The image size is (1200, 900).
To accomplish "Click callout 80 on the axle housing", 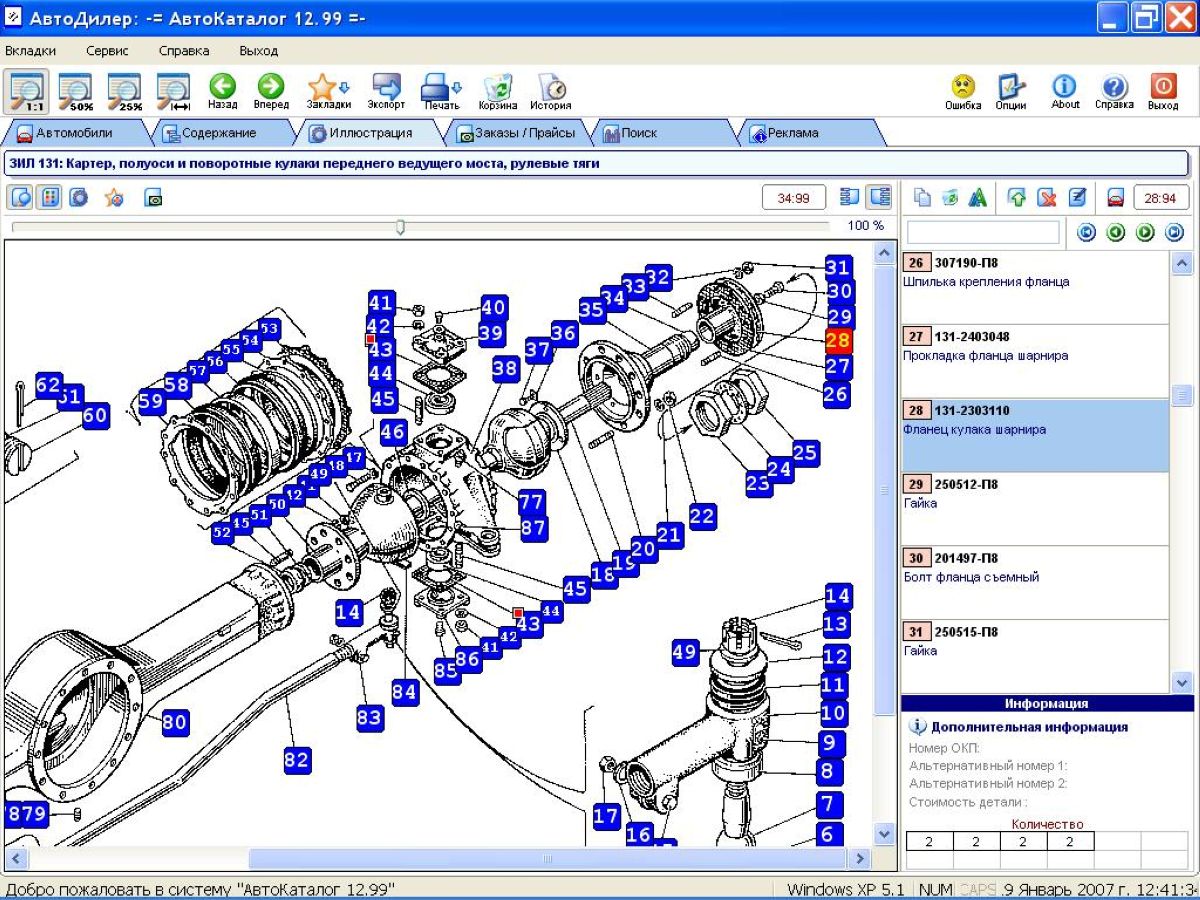I will (x=175, y=721).
